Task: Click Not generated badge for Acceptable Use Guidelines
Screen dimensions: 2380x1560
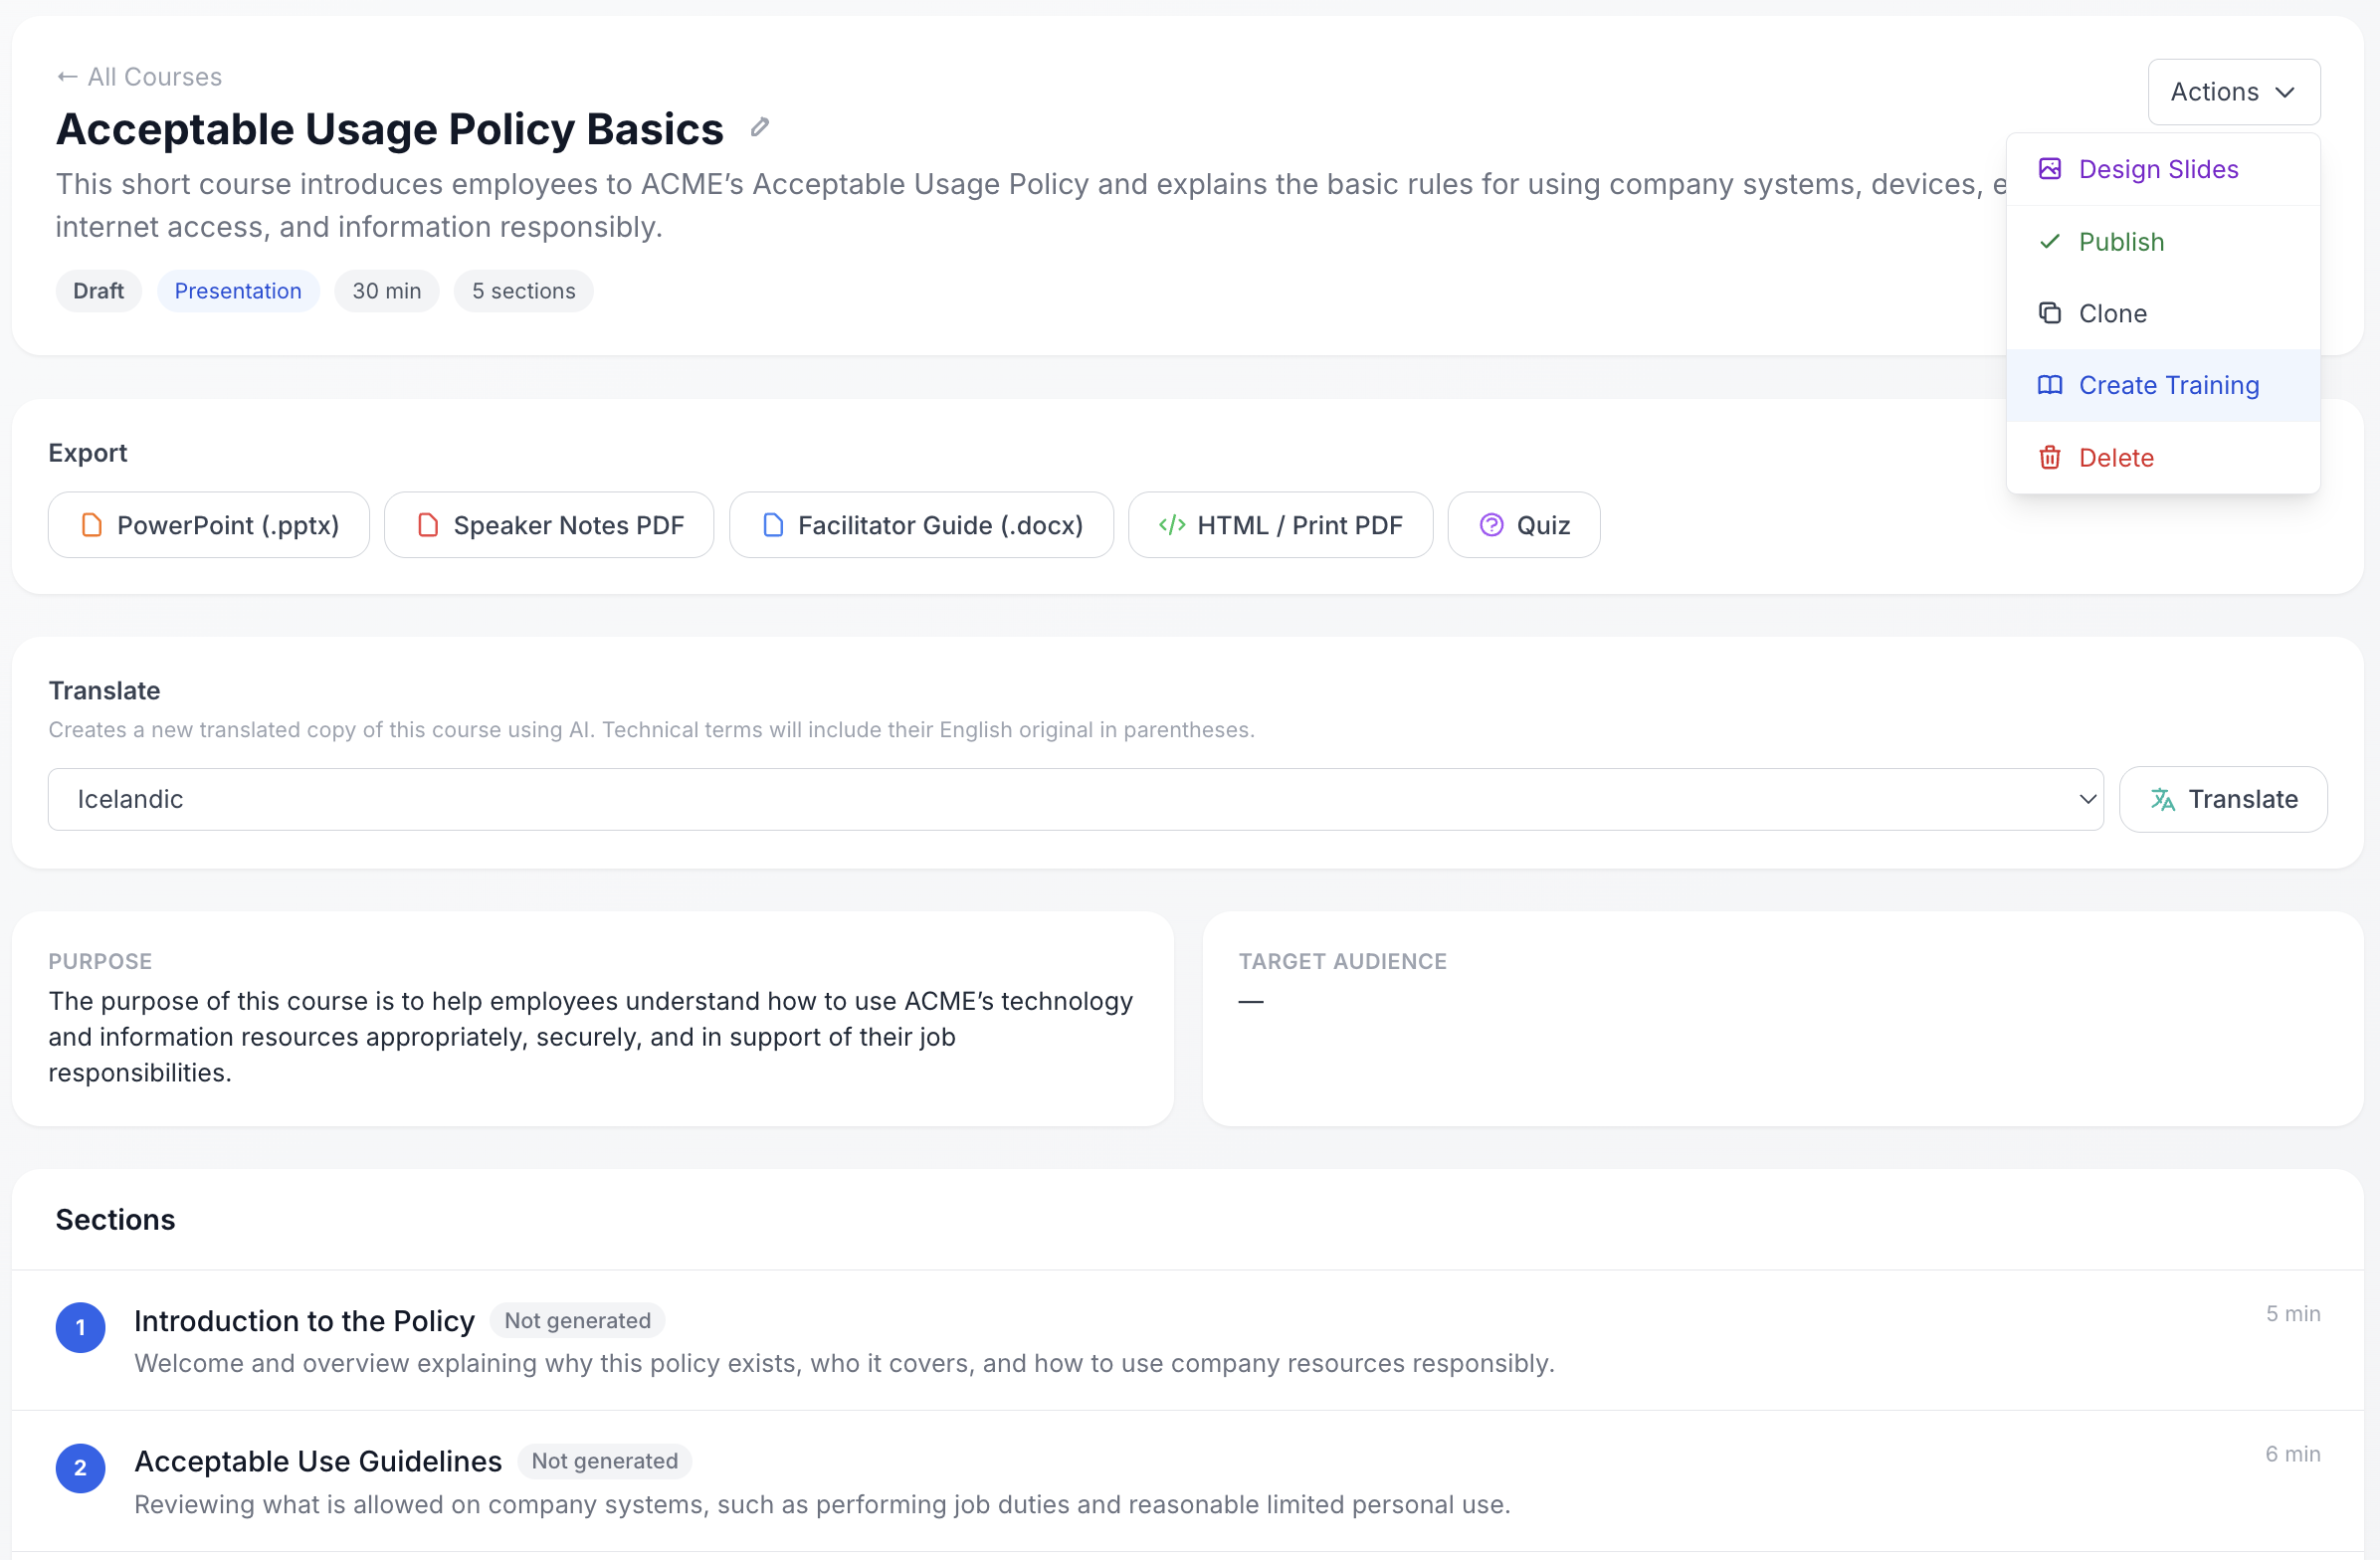Action: click(x=604, y=1461)
